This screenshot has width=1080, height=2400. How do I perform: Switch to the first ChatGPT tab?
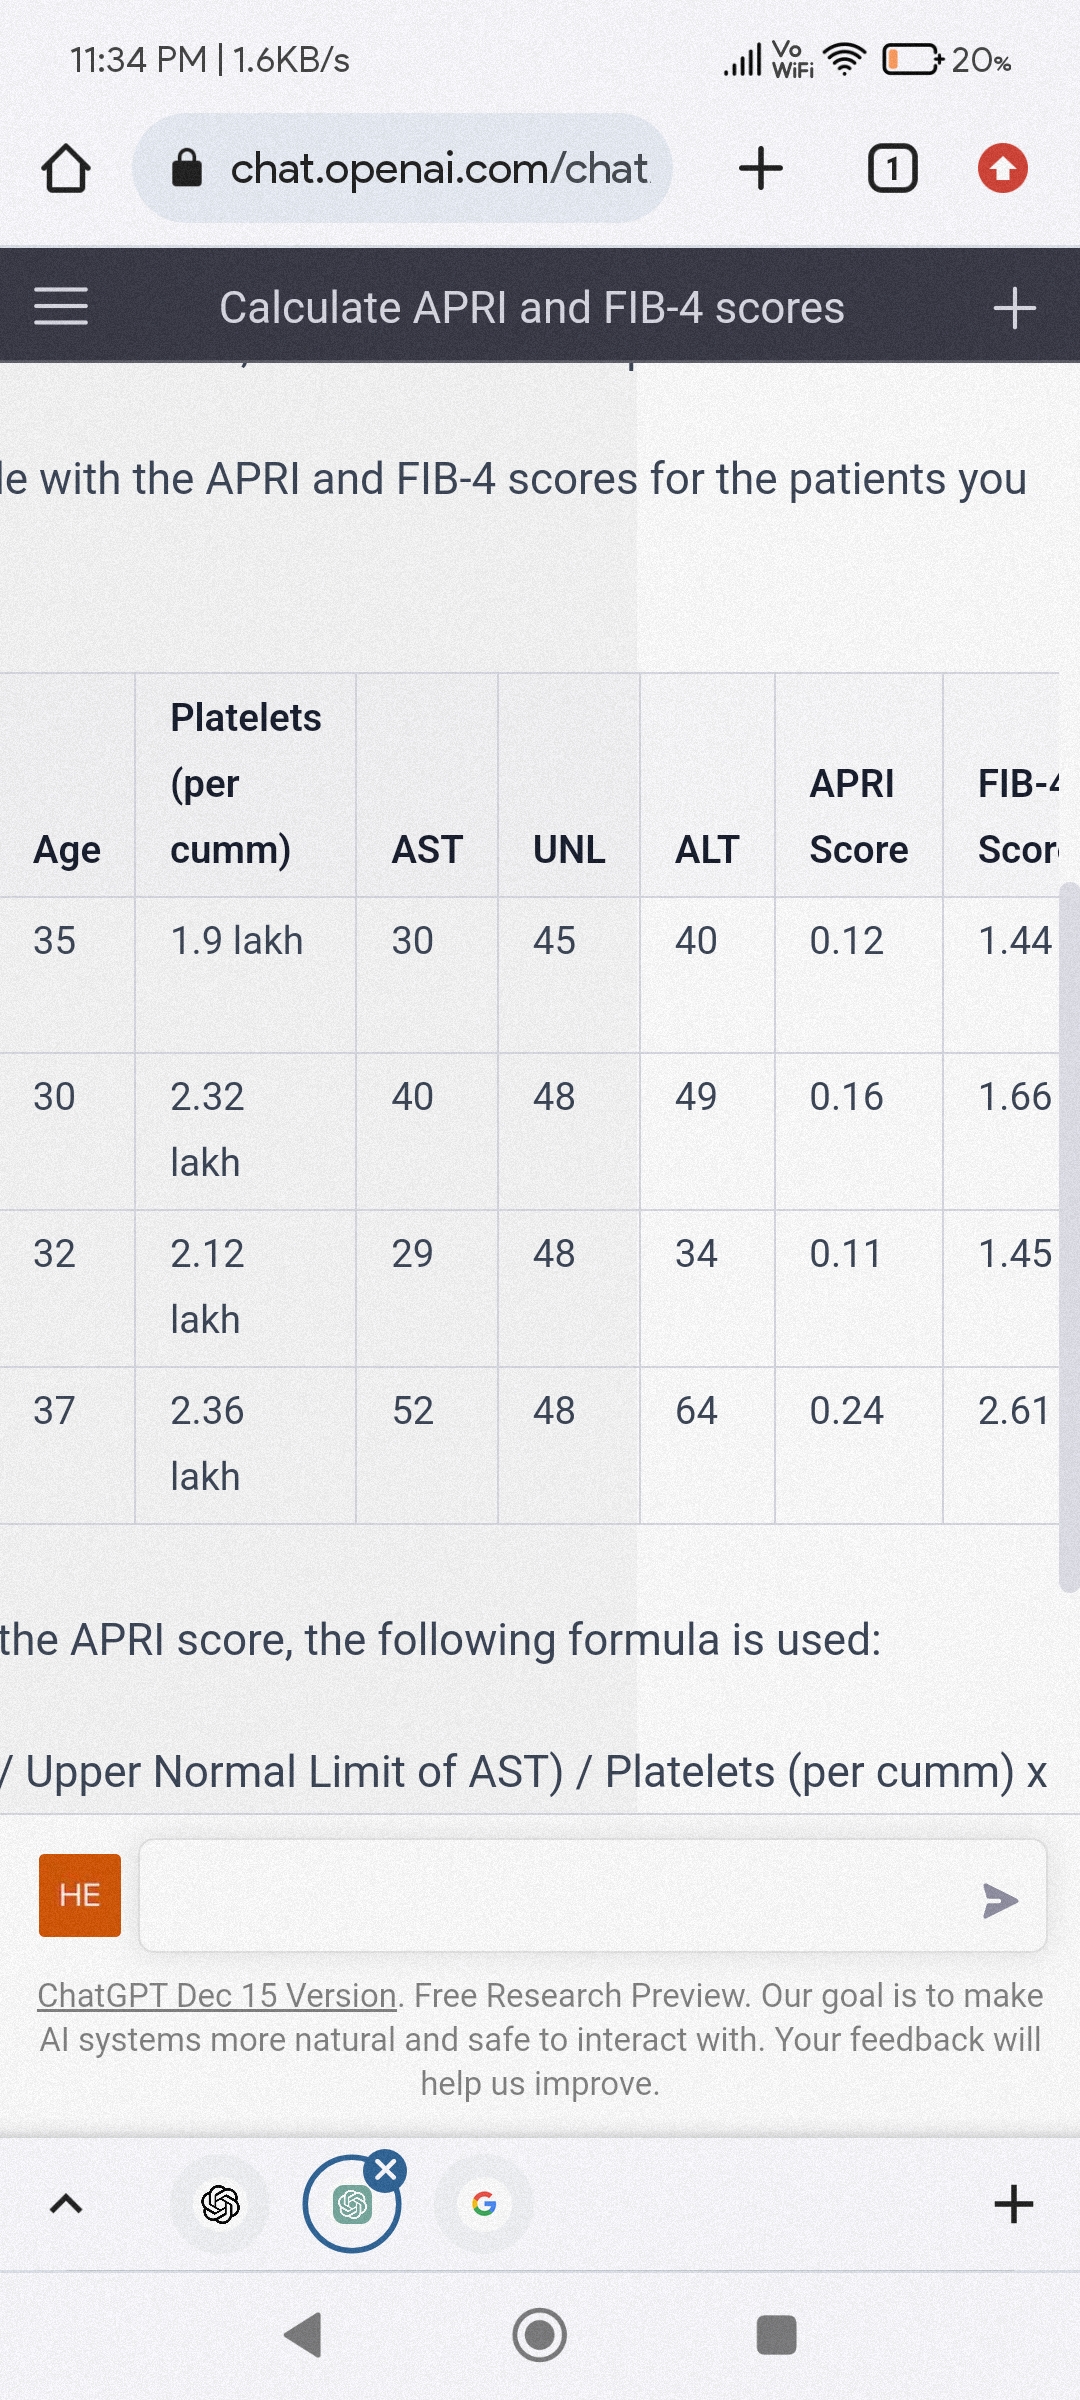tap(220, 2204)
